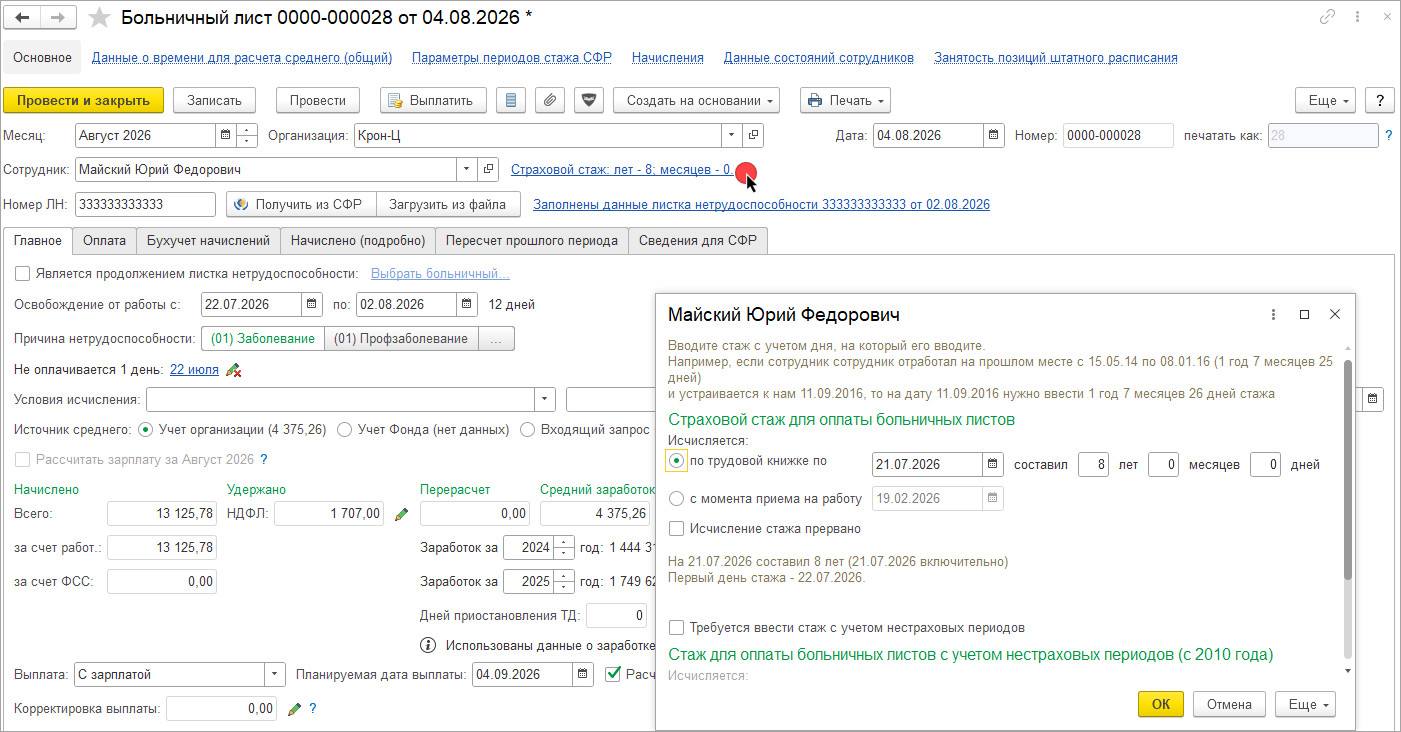Switch to the Бухучет начислений tab

[x=208, y=240]
